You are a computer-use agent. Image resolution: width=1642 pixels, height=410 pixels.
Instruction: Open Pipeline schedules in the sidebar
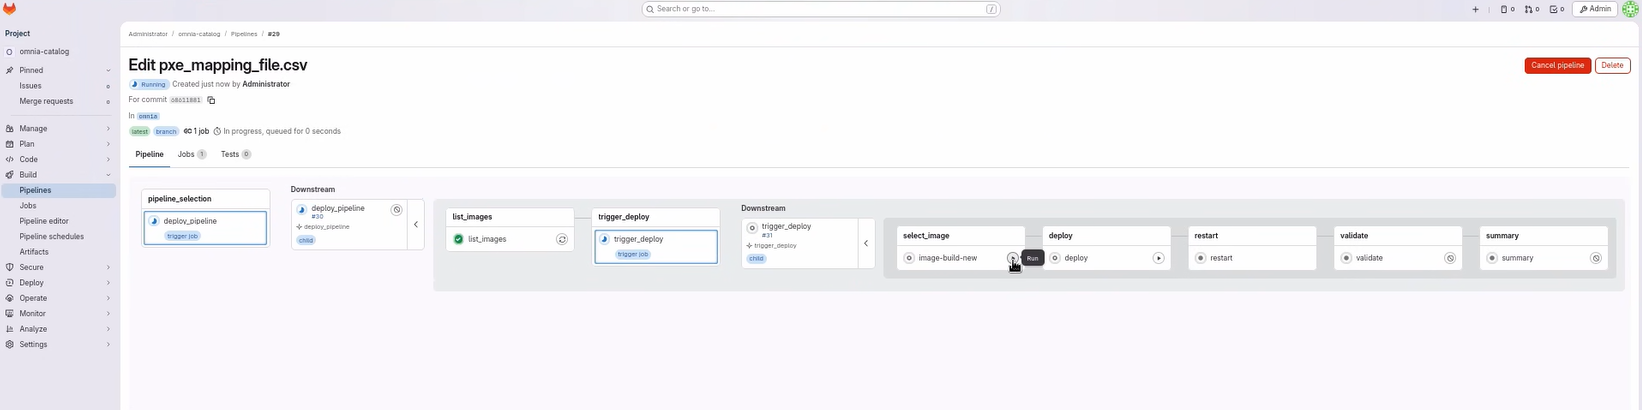coord(58,237)
